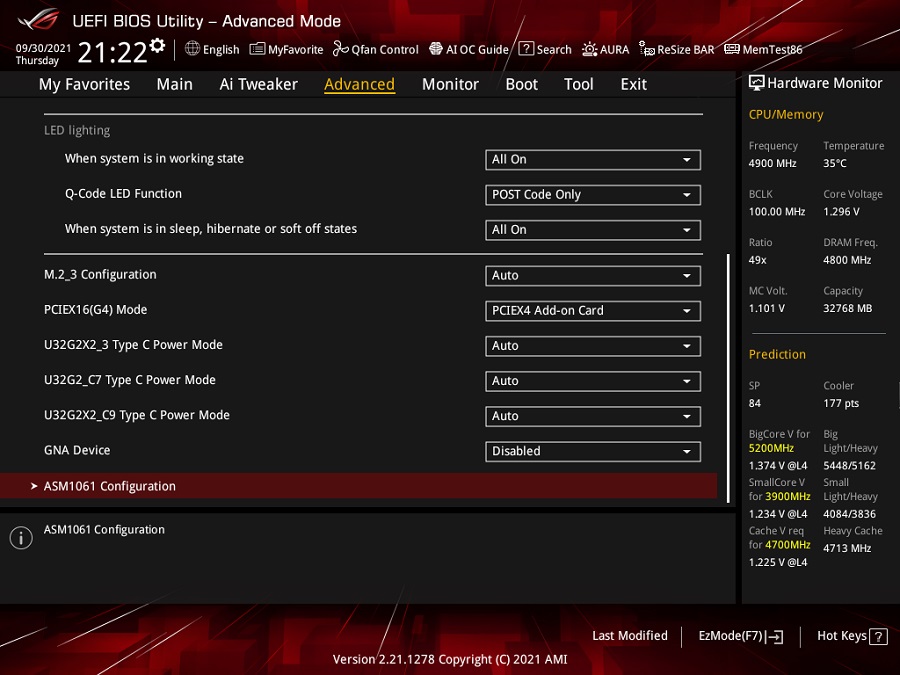This screenshot has width=900, height=675.
Task: Click the Hardware Monitor display icon
Action: (x=757, y=83)
